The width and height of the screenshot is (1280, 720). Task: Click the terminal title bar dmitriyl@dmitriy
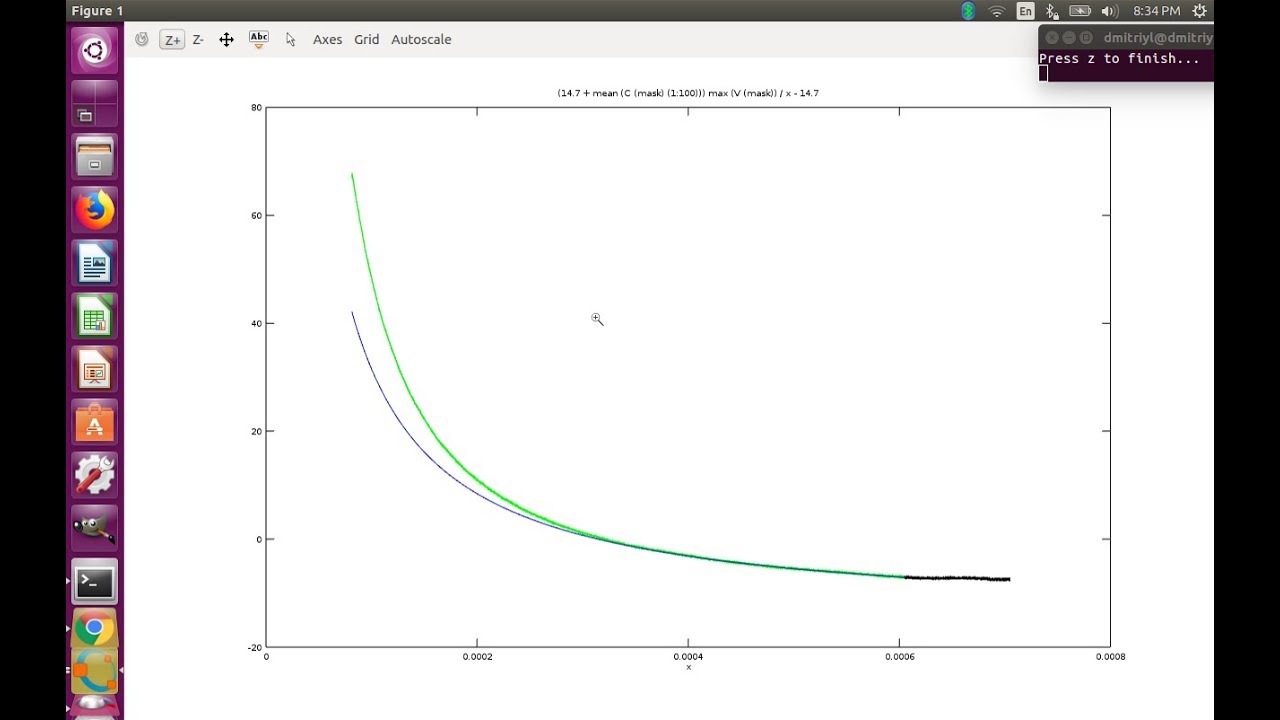pyautogui.click(x=1158, y=38)
